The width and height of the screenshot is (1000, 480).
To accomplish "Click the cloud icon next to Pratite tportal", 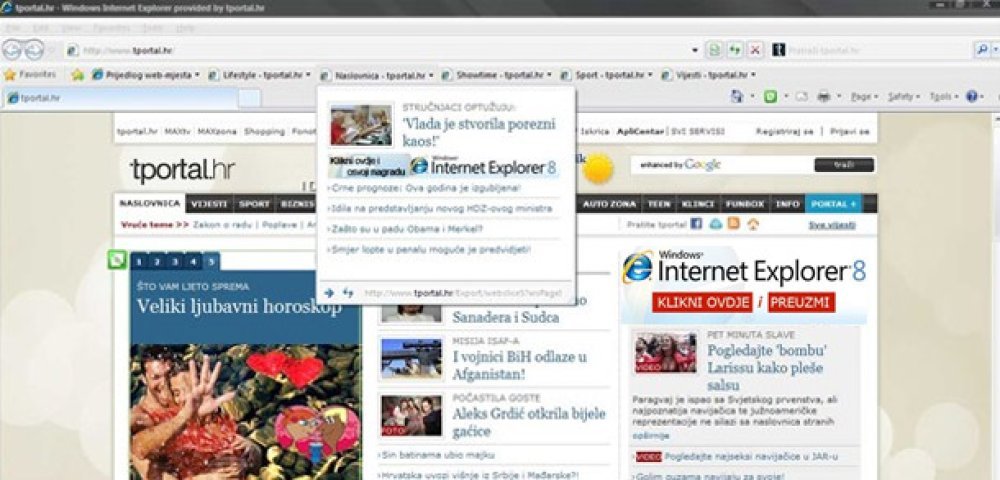I will (x=716, y=224).
